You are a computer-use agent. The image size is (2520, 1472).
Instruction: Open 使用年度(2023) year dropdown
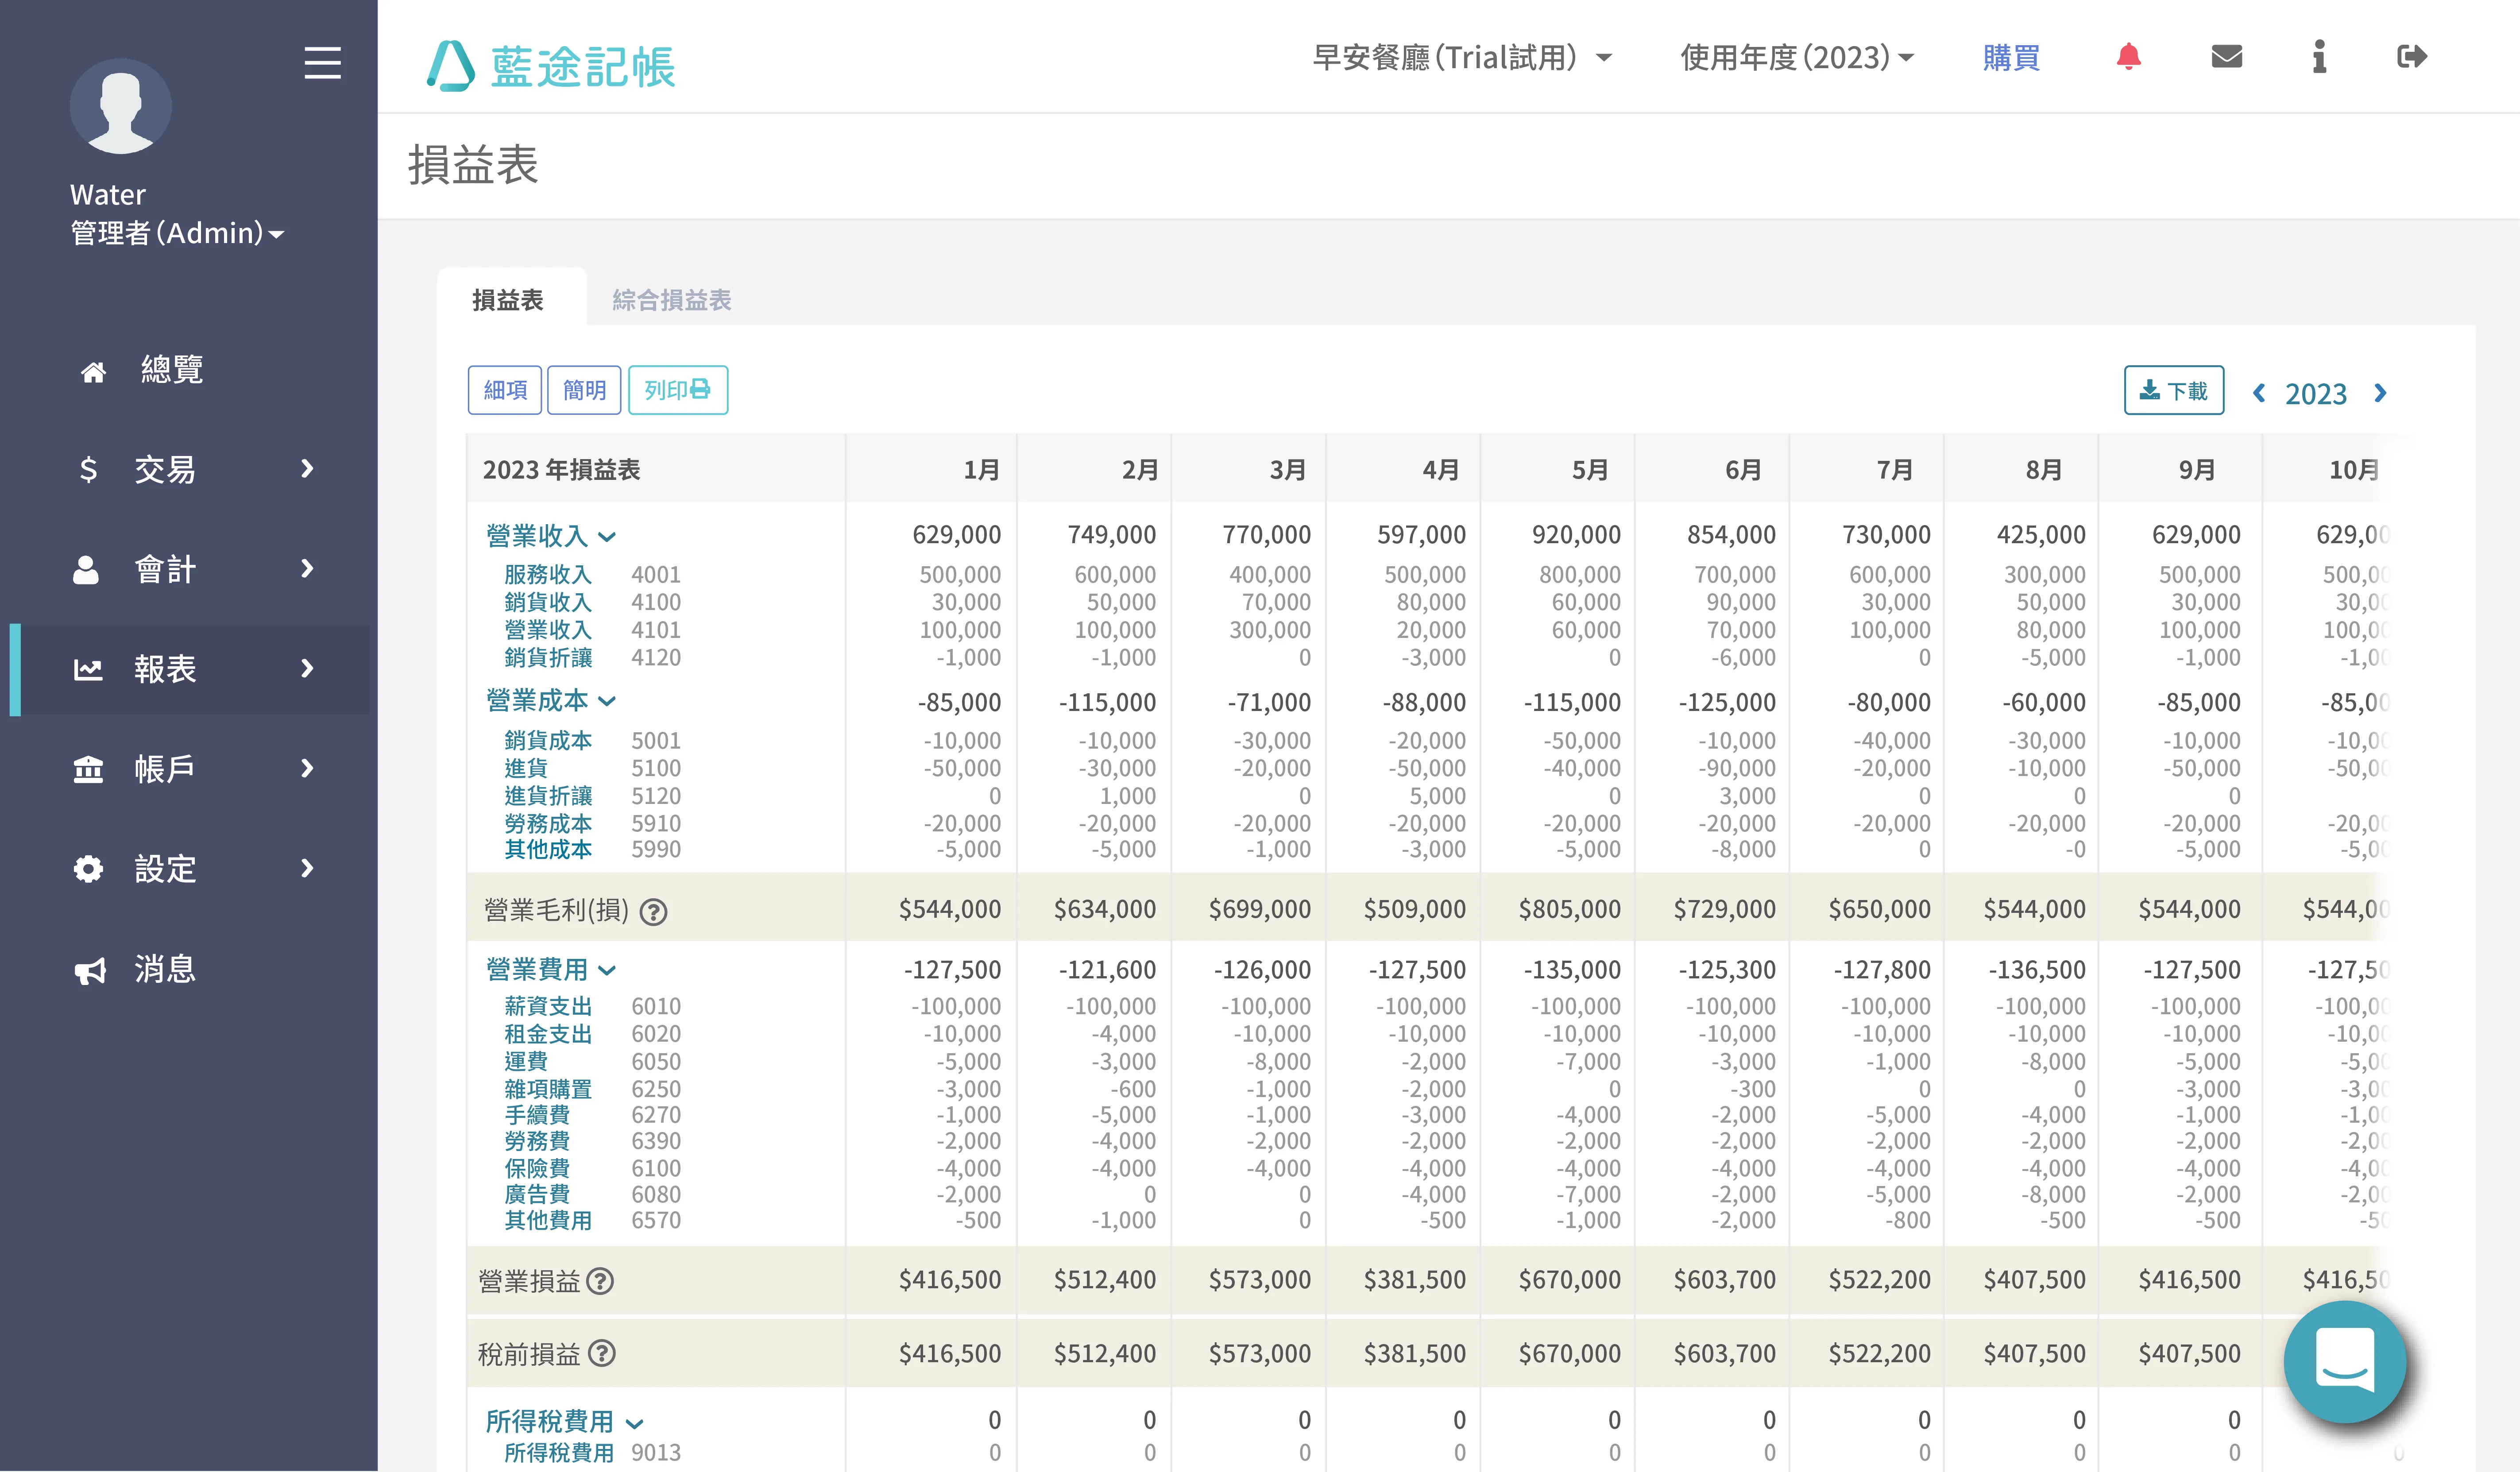point(1797,57)
